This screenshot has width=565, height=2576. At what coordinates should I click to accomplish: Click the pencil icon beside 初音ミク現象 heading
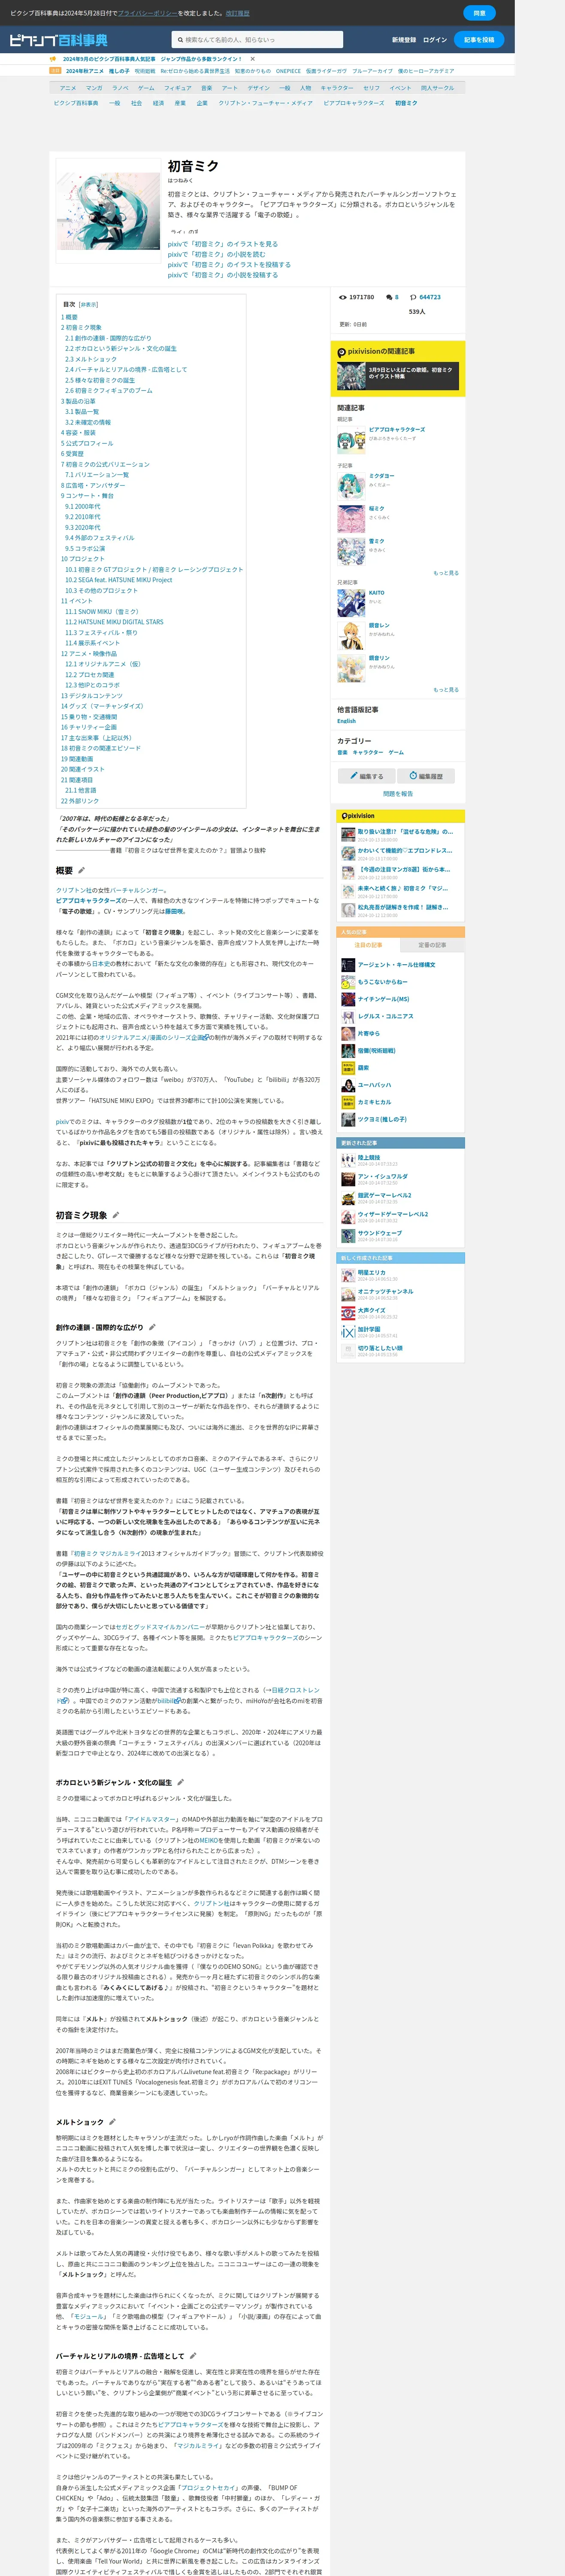tap(116, 1215)
